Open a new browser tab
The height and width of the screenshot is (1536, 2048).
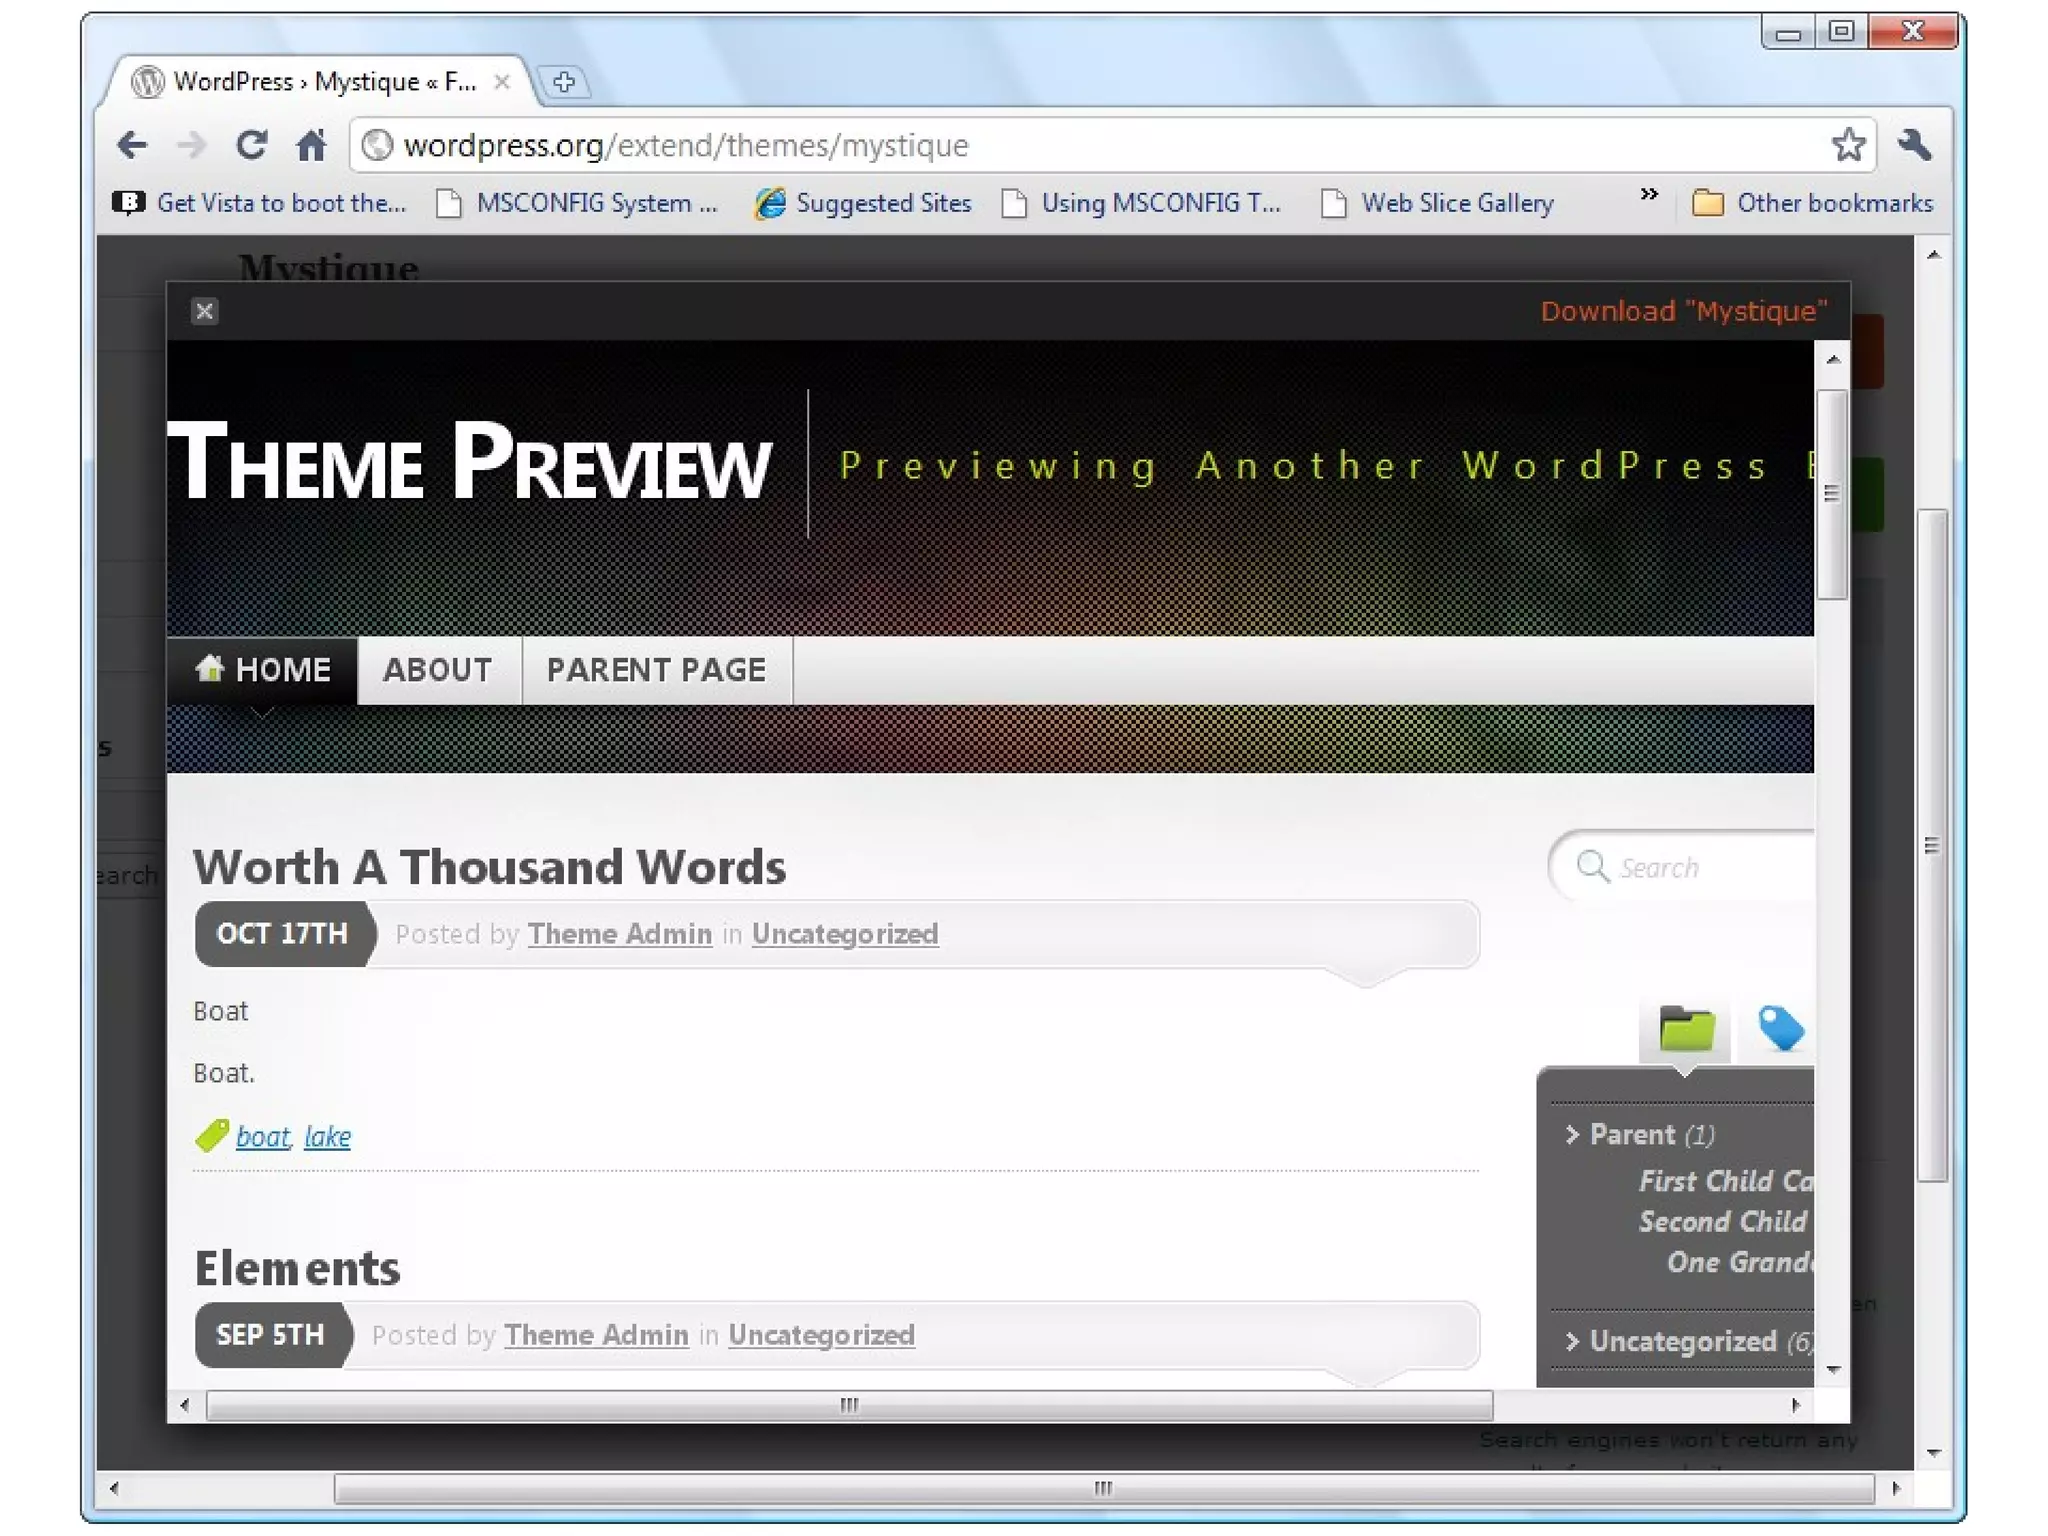(564, 82)
